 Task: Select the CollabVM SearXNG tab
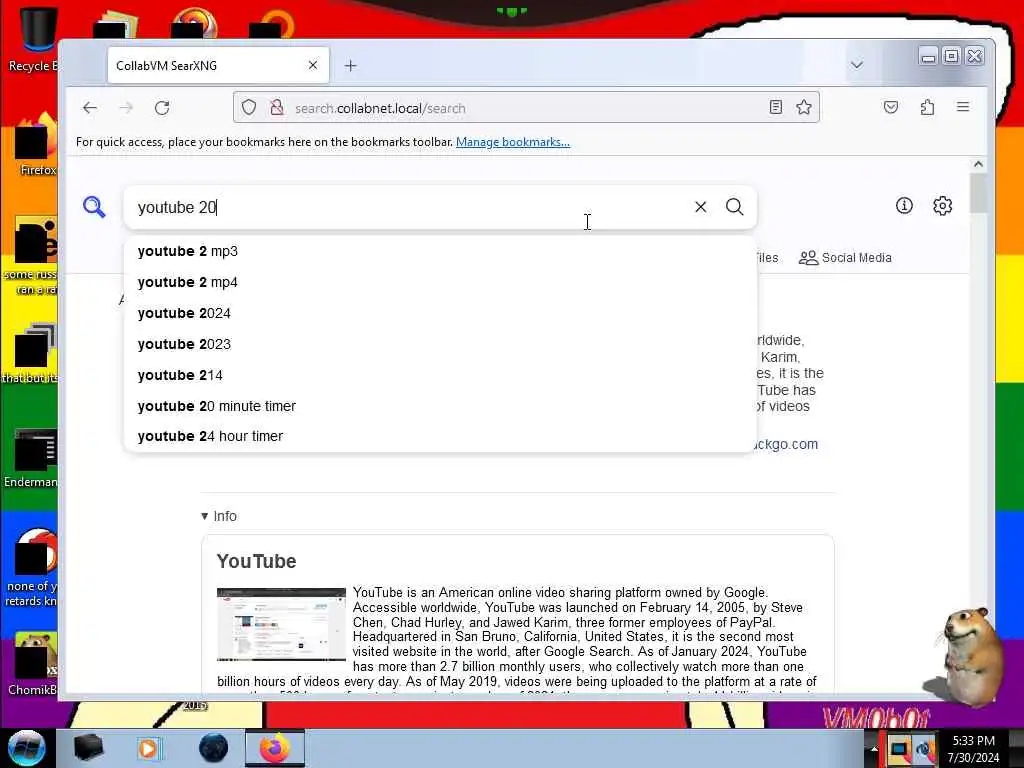coord(218,65)
